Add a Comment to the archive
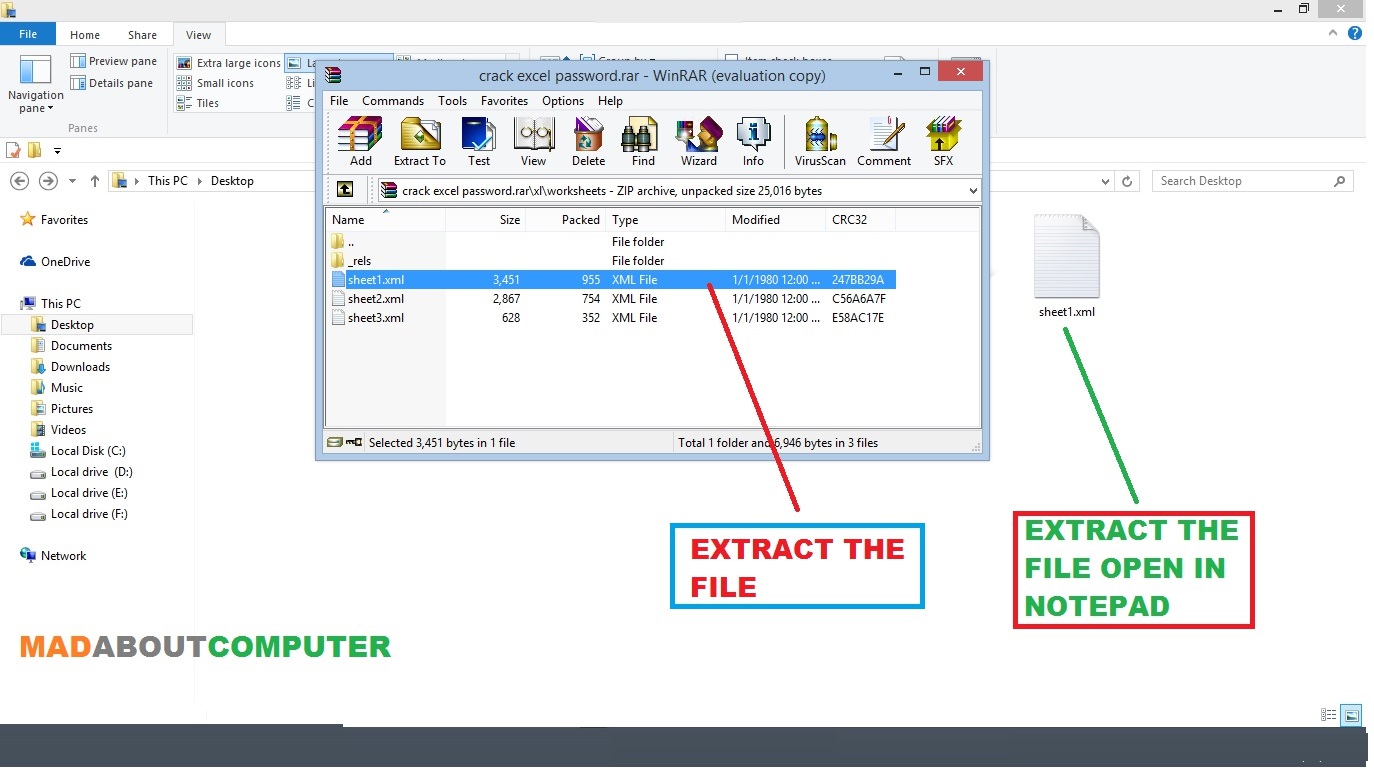The image size is (1374, 777). tap(884, 142)
